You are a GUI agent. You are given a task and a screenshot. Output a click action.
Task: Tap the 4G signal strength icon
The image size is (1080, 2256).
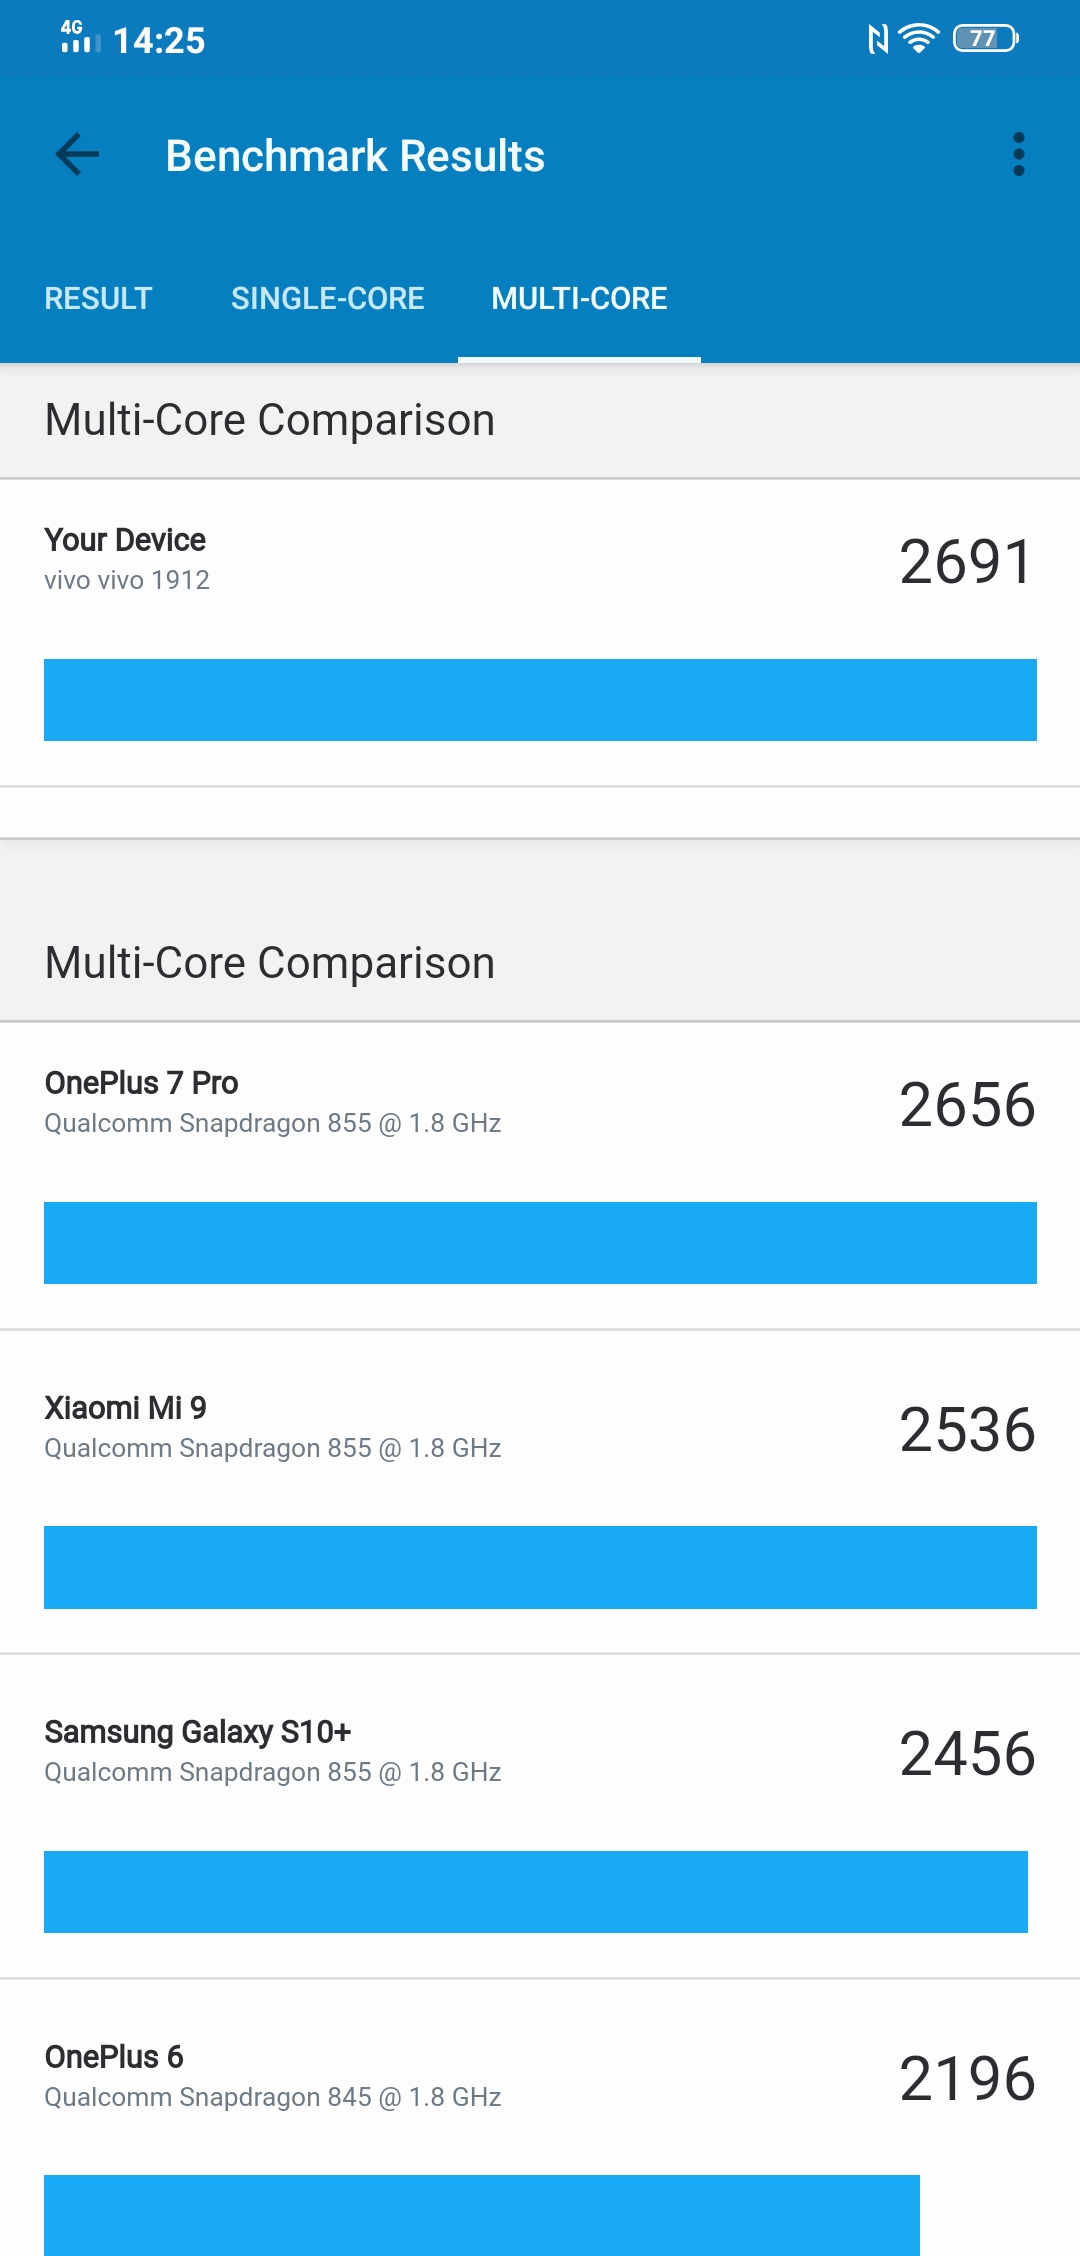point(80,37)
